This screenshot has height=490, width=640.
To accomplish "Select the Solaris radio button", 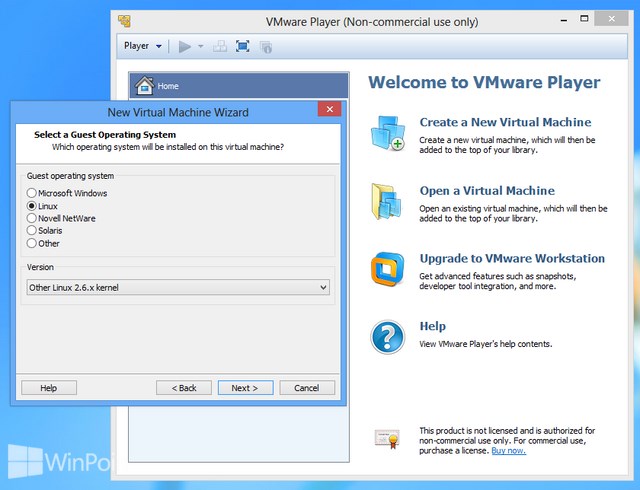I will click(x=31, y=230).
